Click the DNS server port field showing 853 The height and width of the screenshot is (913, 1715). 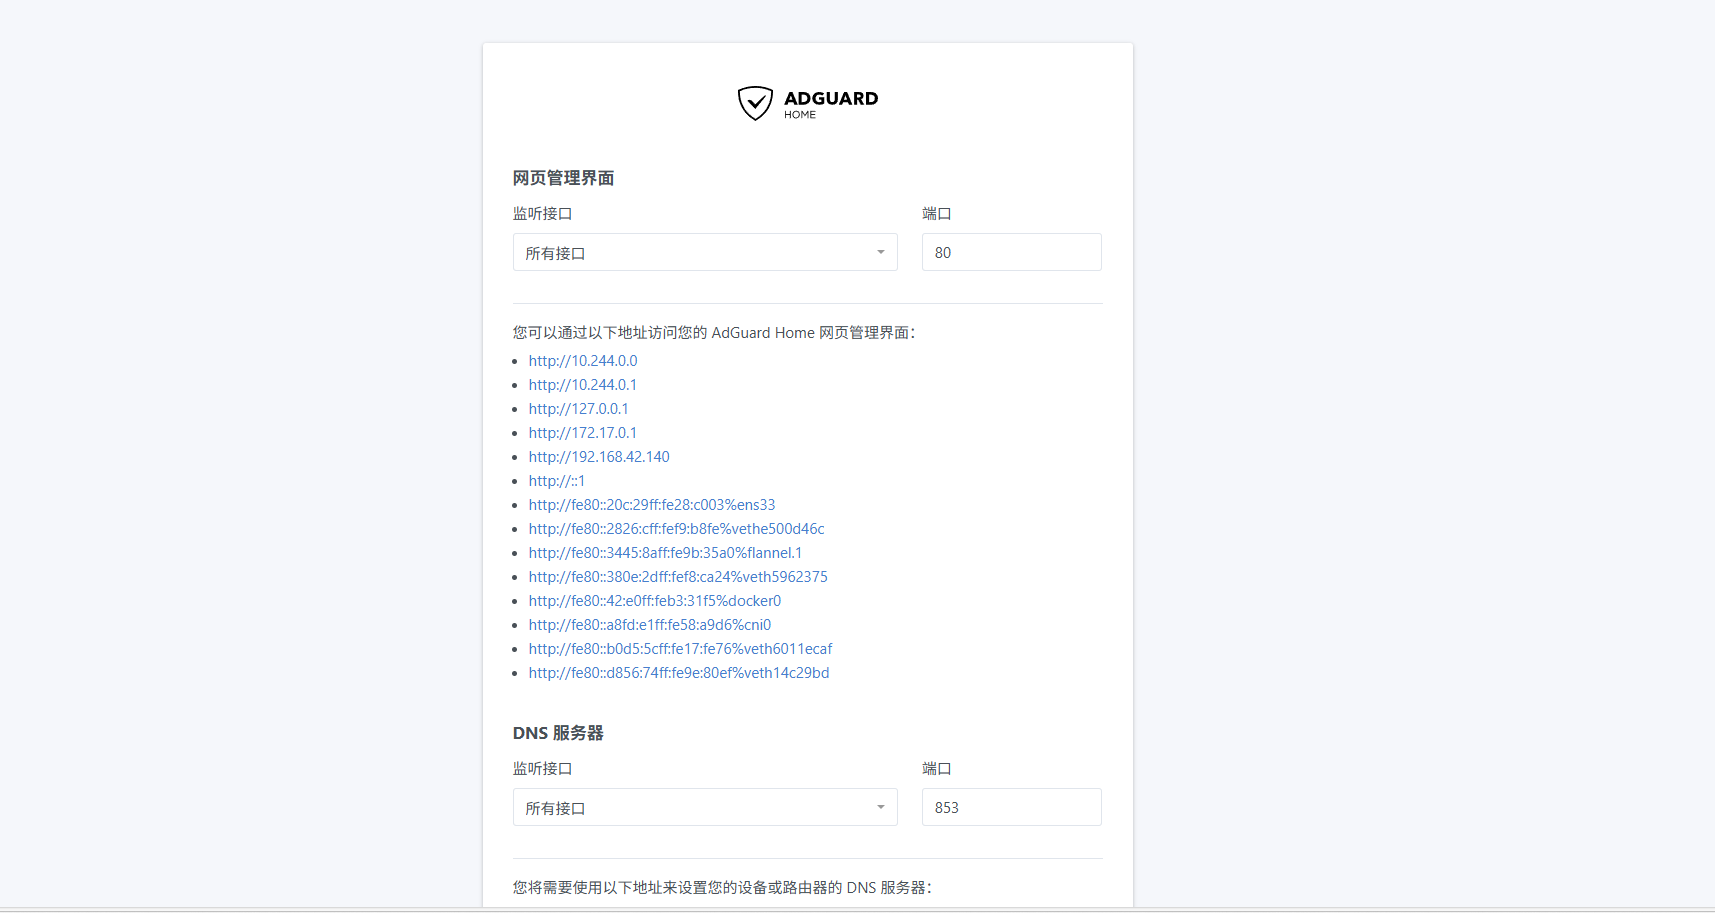[1011, 807]
